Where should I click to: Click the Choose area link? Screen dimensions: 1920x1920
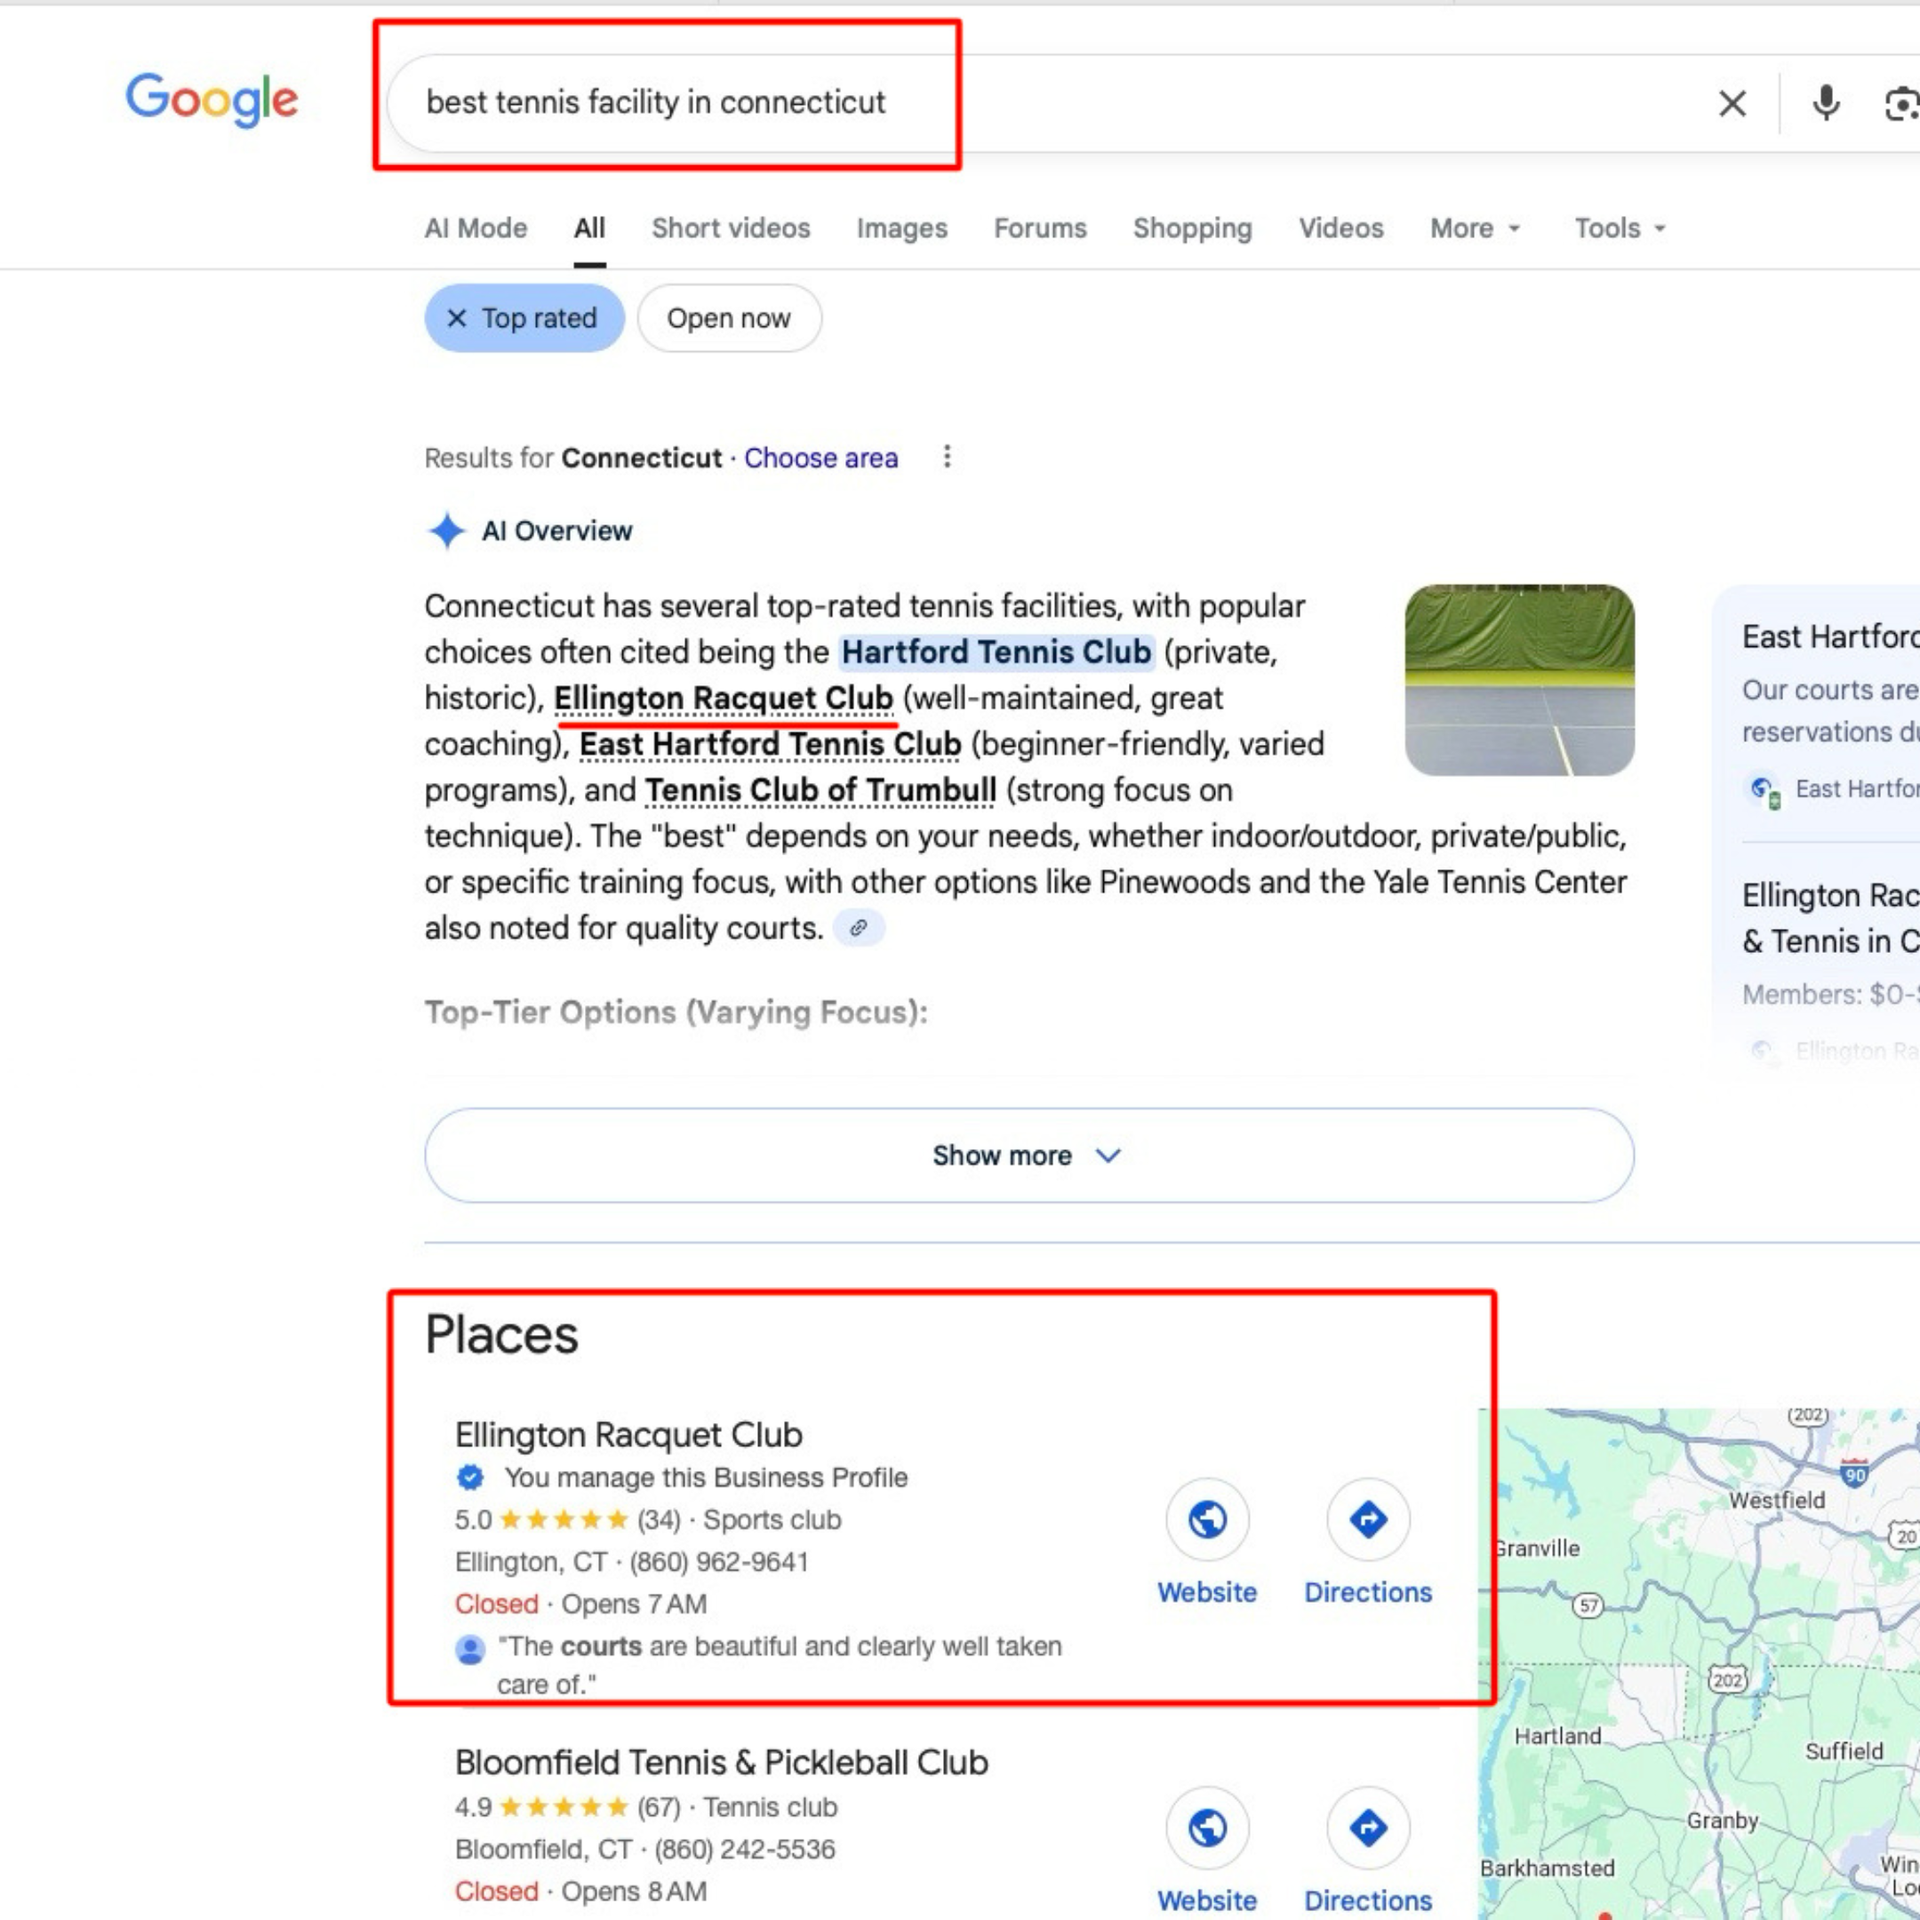(x=821, y=457)
